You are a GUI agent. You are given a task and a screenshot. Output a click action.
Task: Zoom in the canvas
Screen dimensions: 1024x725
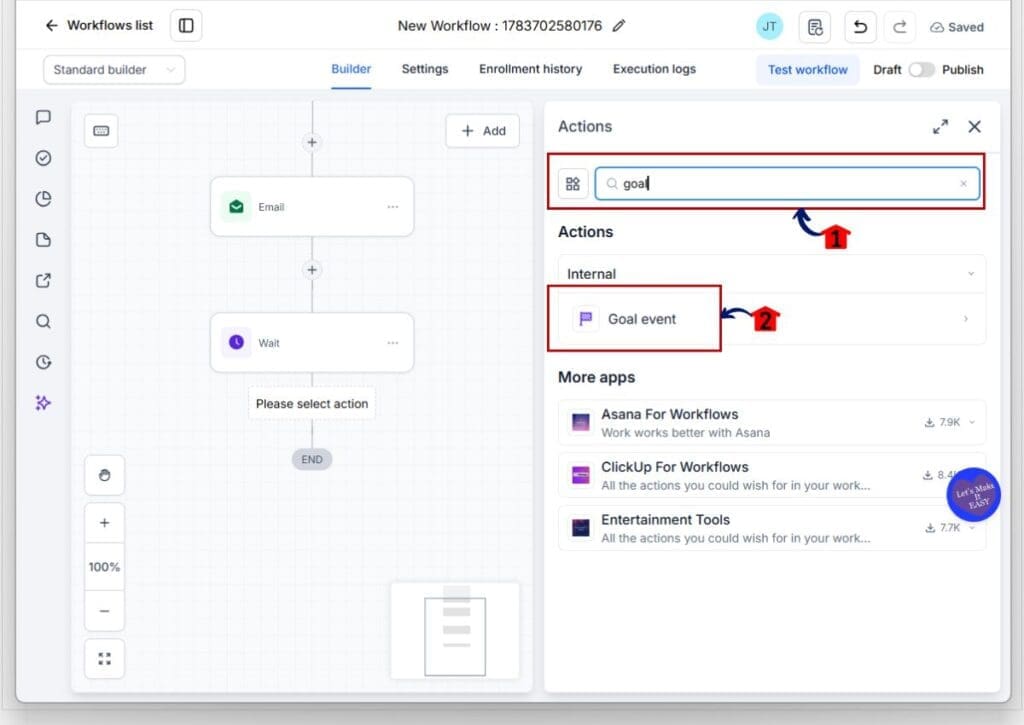point(104,523)
